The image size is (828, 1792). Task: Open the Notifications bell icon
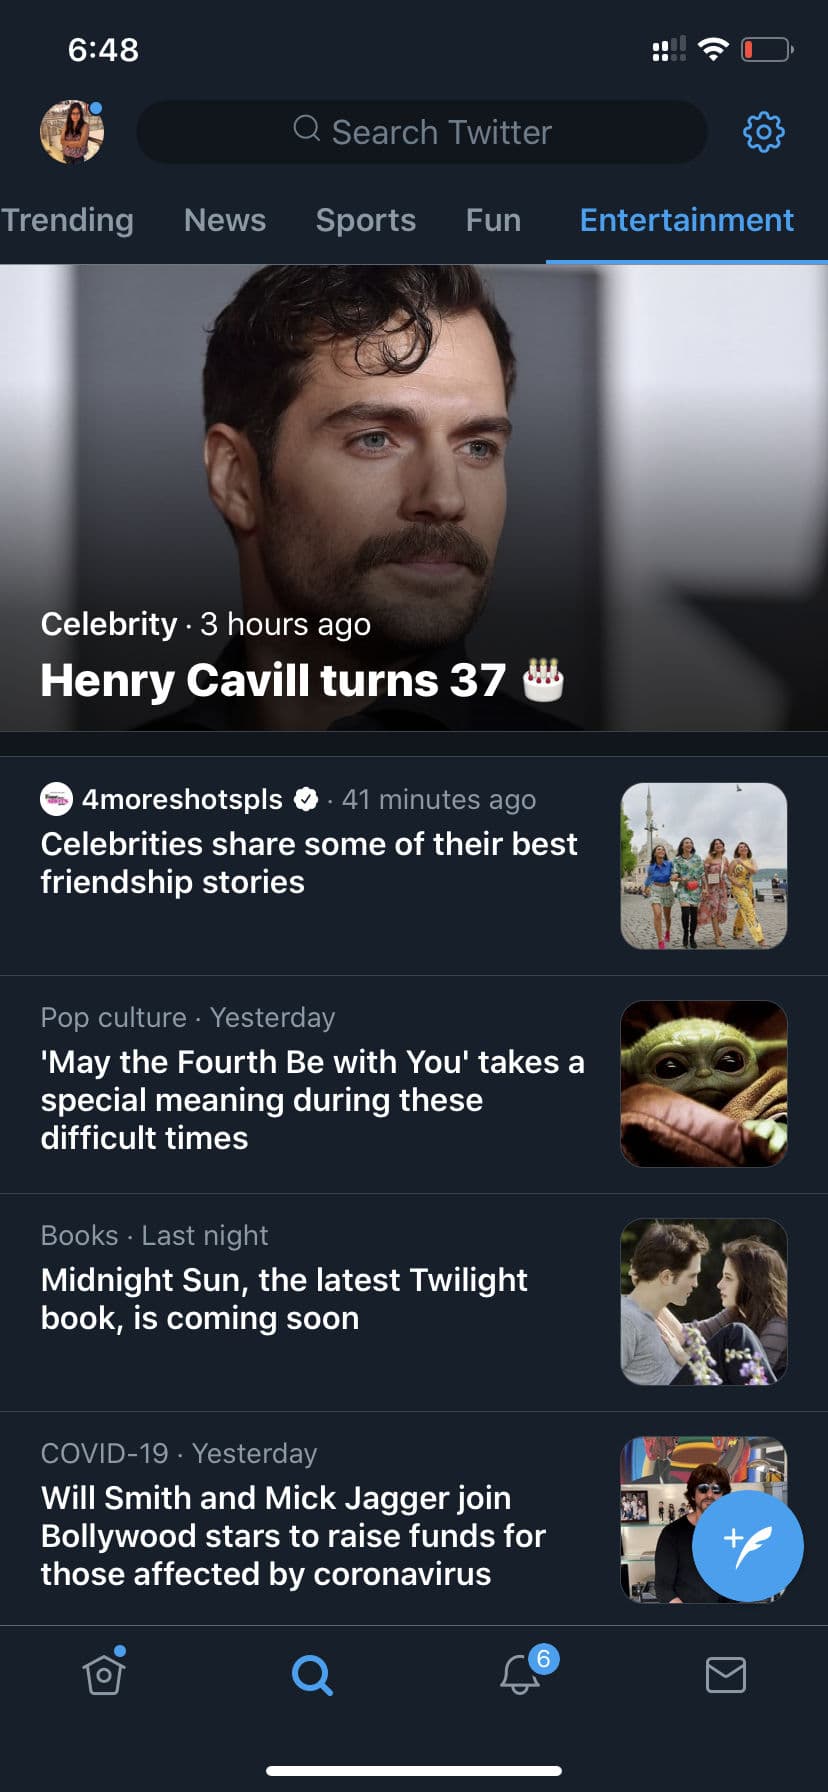520,1674
